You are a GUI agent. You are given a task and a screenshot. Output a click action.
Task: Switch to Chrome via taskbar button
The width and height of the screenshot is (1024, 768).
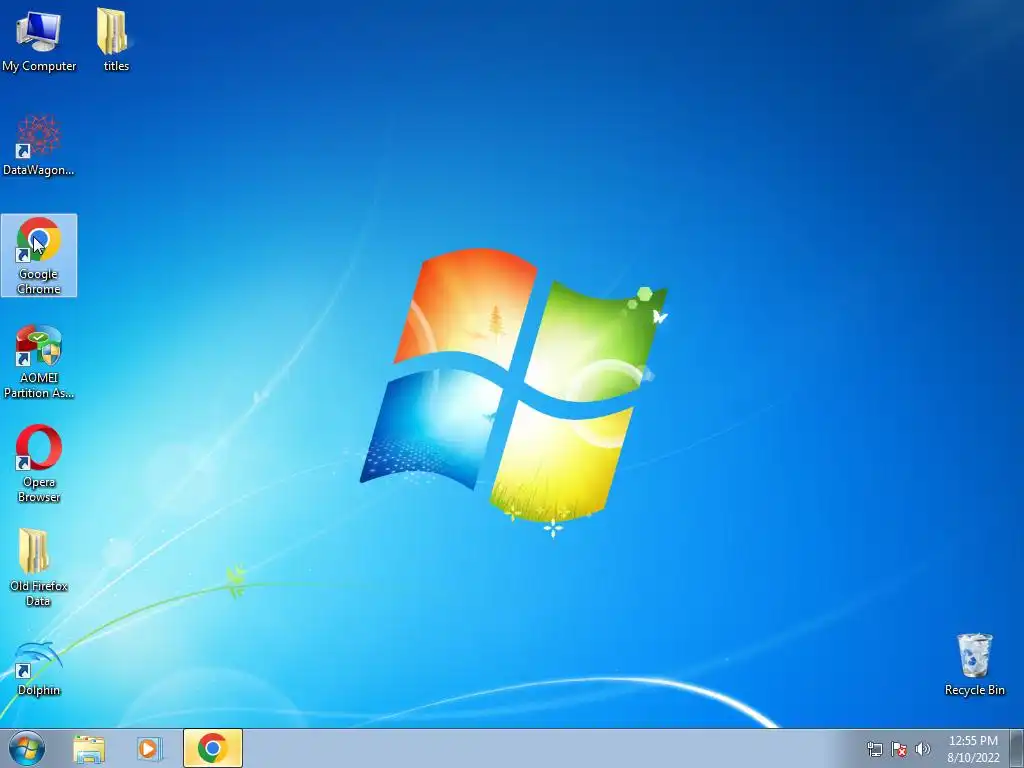tap(213, 748)
